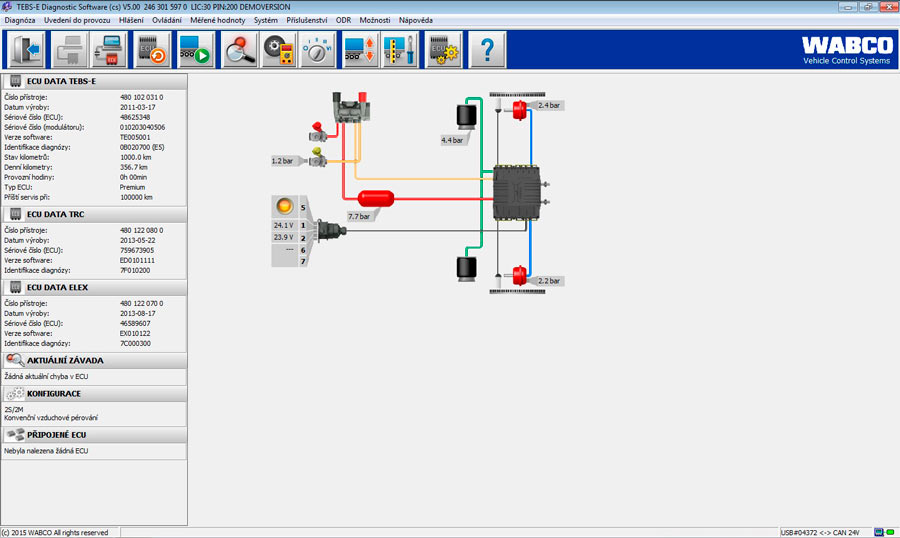Click the 2.2 bar brake pressure label
The height and width of the screenshot is (538, 900).
[549, 281]
